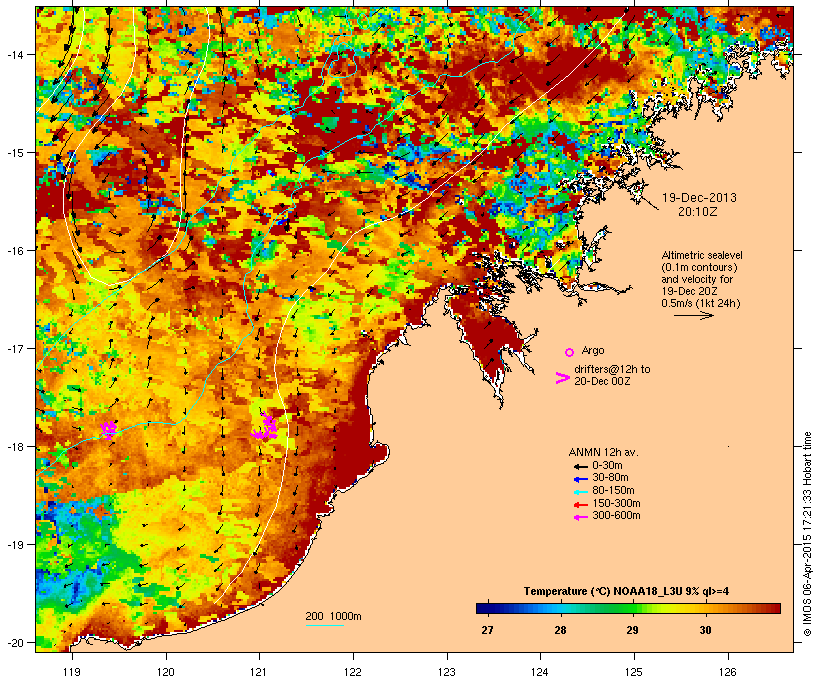Click the 30-80m depth label

tap(610, 478)
